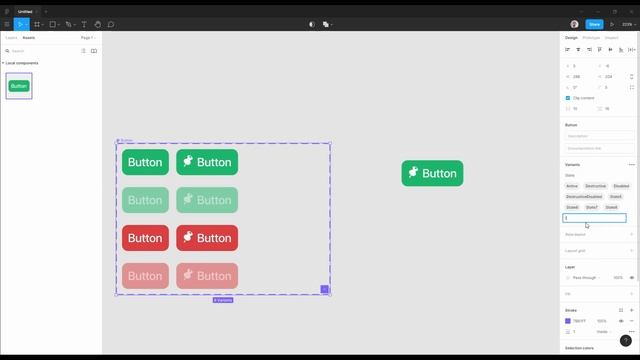This screenshot has height=360, width=640.
Task: Click Align horizontal centers icon
Action: click(578, 49)
